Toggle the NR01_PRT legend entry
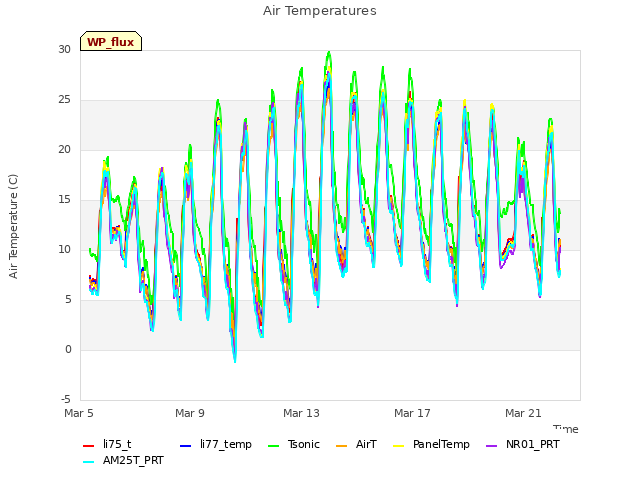This screenshot has width=640, height=480. 523,444
